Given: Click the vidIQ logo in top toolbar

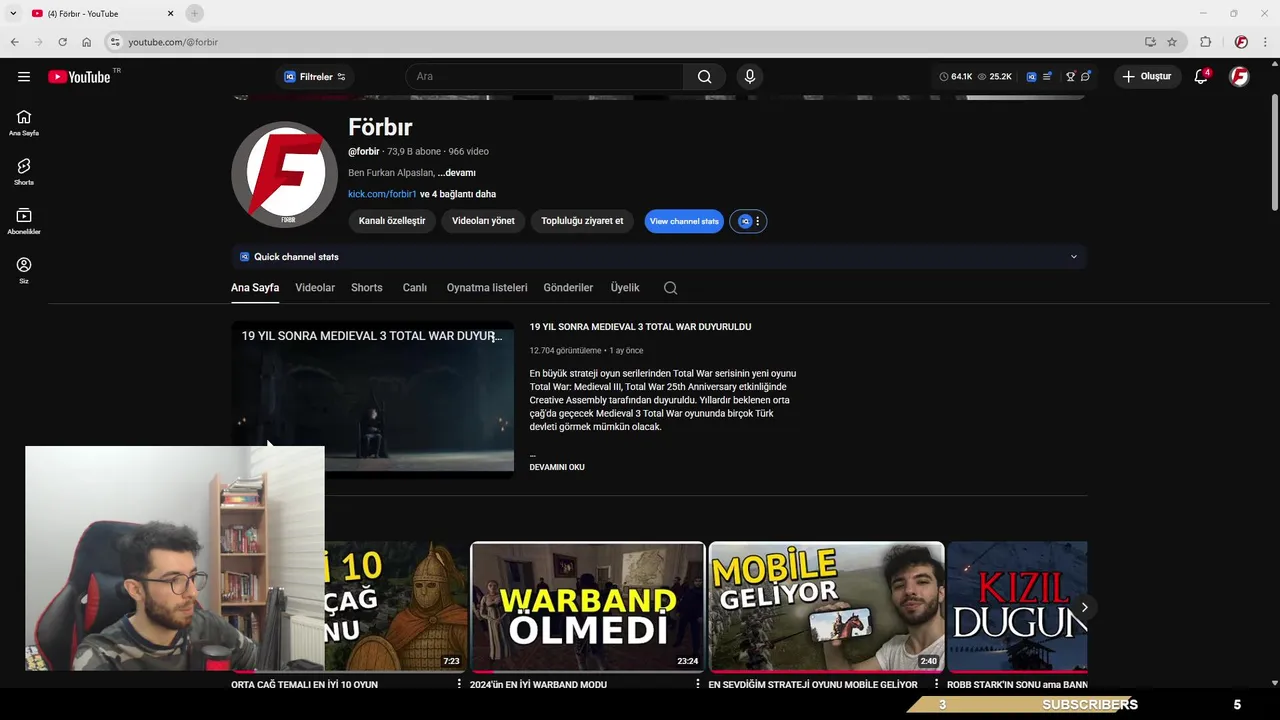Looking at the screenshot, I should 1032,77.
